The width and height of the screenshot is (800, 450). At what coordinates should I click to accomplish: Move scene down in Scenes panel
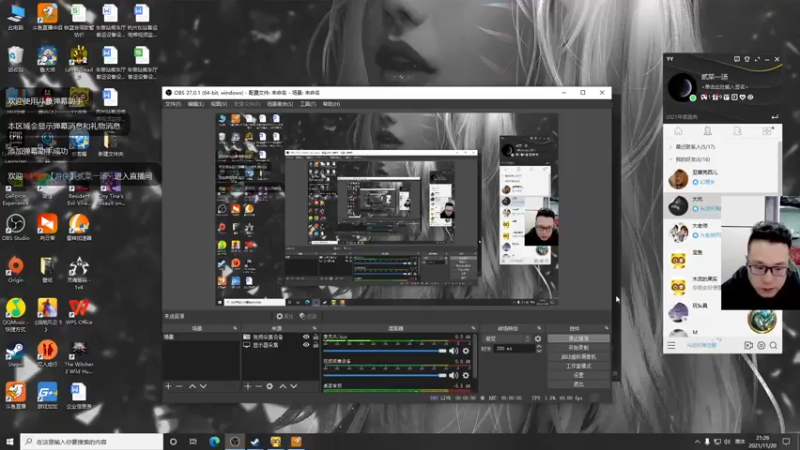pyautogui.click(x=203, y=386)
